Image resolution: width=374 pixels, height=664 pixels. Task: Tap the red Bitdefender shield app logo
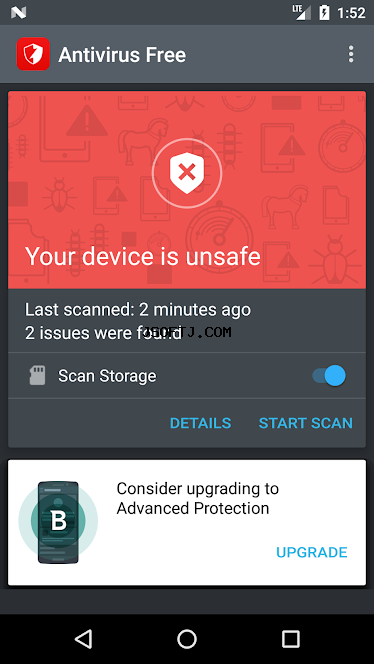click(33, 54)
